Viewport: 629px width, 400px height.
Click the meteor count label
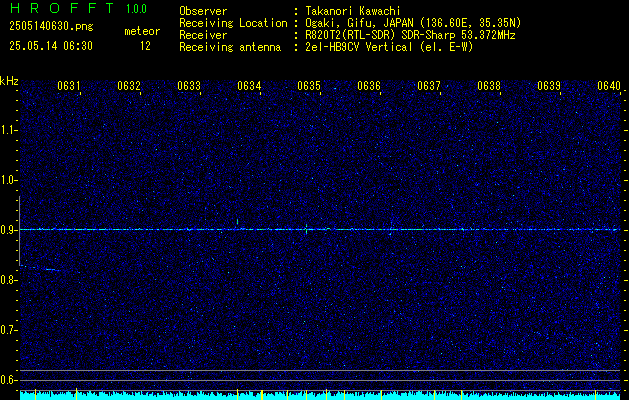pos(142,31)
